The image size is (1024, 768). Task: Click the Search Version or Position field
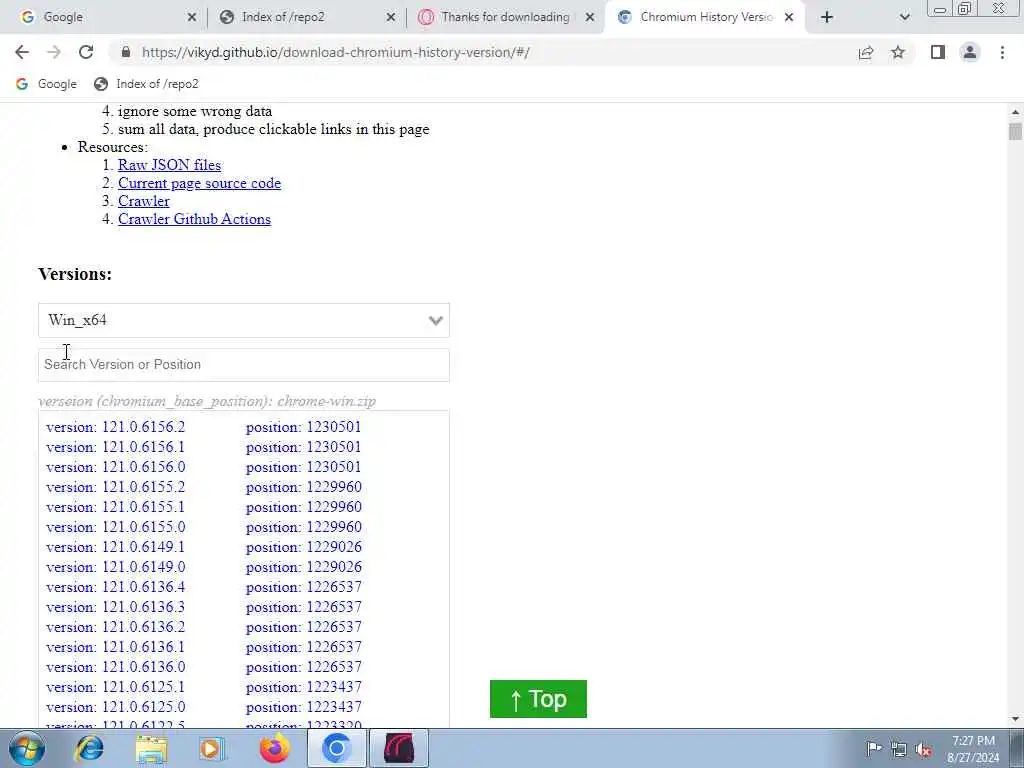pyautogui.click(x=244, y=364)
